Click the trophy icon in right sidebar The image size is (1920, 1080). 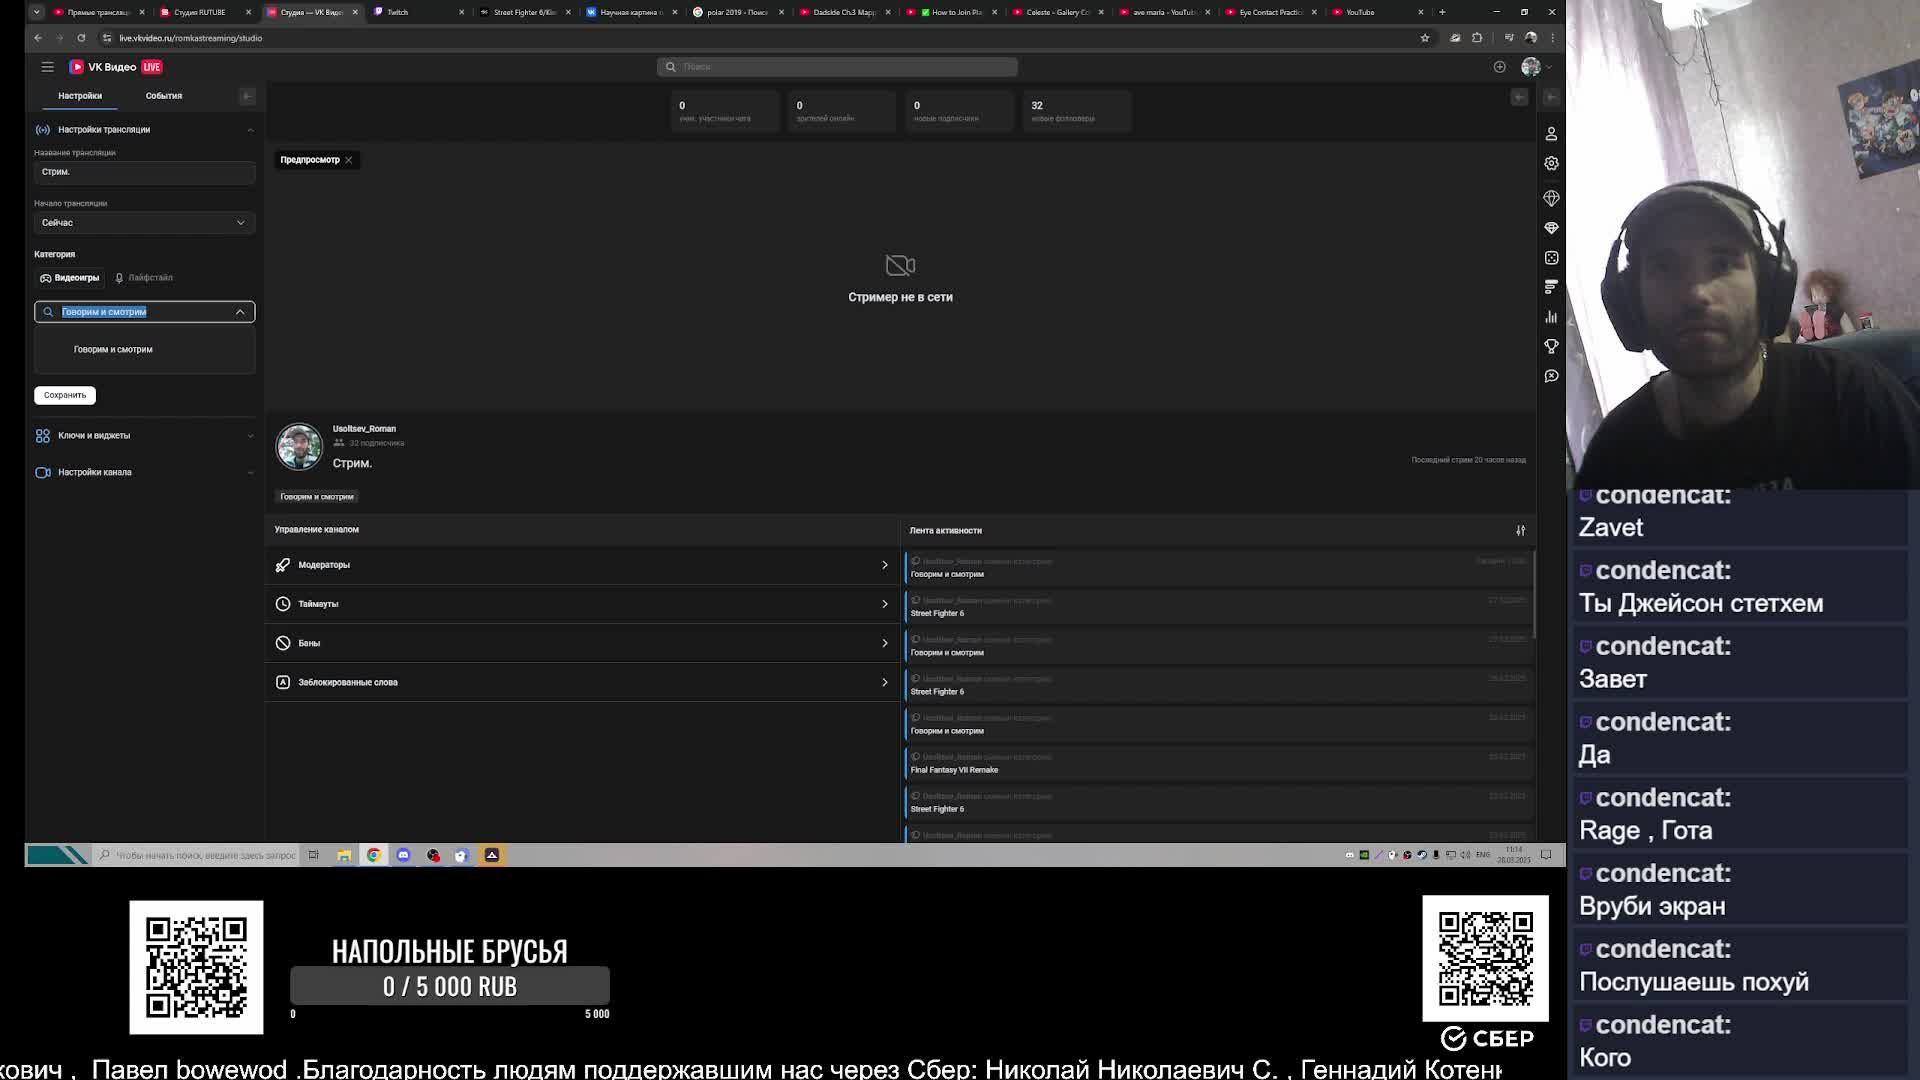pos(1551,346)
